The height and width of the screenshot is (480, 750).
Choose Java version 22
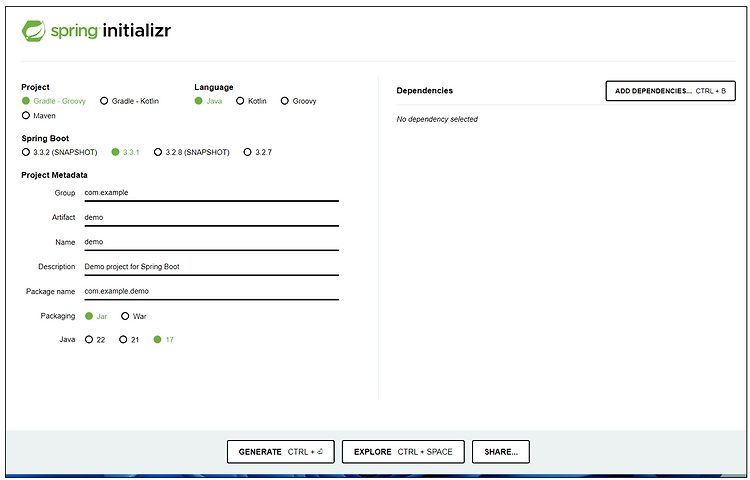(95, 339)
